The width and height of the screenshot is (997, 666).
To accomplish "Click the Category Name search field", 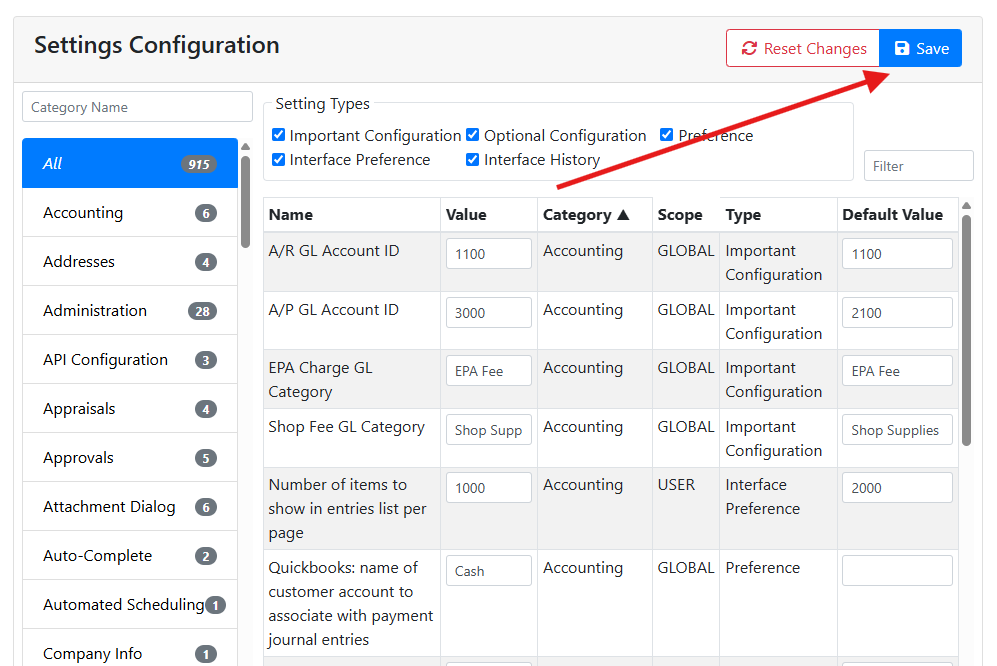I will click(x=137, y=107).
